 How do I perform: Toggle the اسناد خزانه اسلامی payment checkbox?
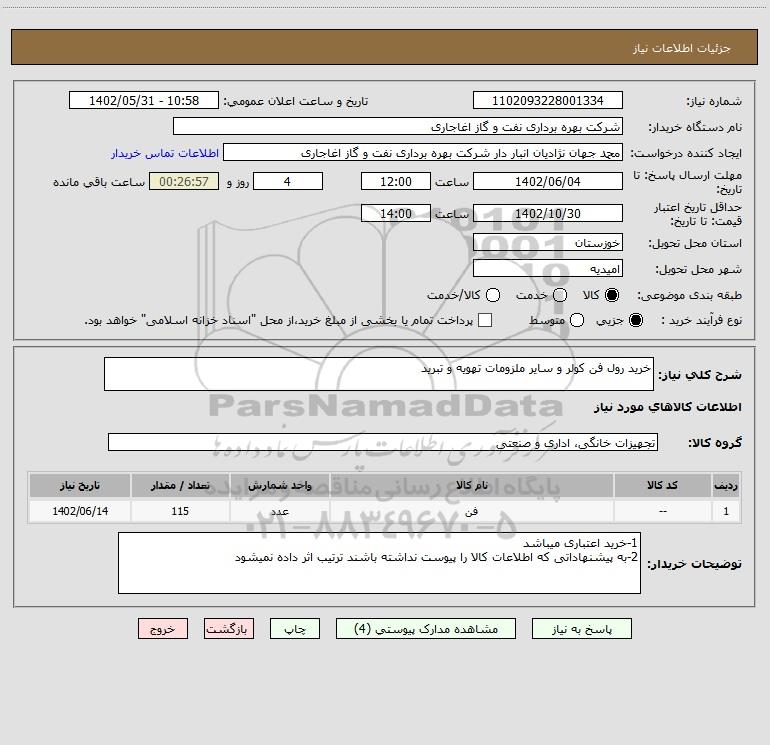[x=485, y=321]
